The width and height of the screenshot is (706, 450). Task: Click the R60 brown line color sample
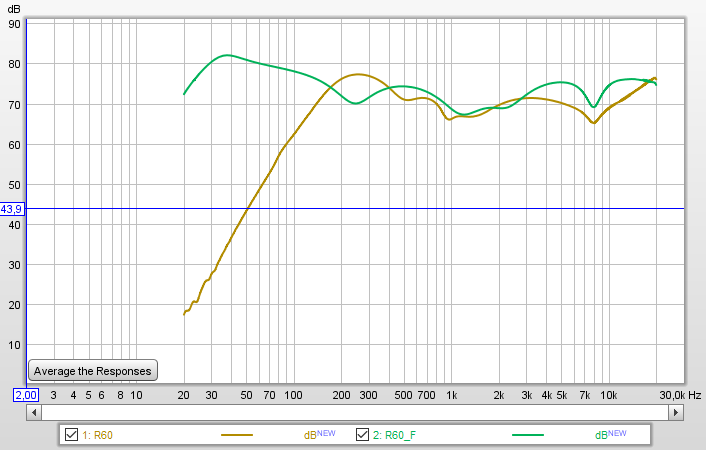click(x=237, y=435)
